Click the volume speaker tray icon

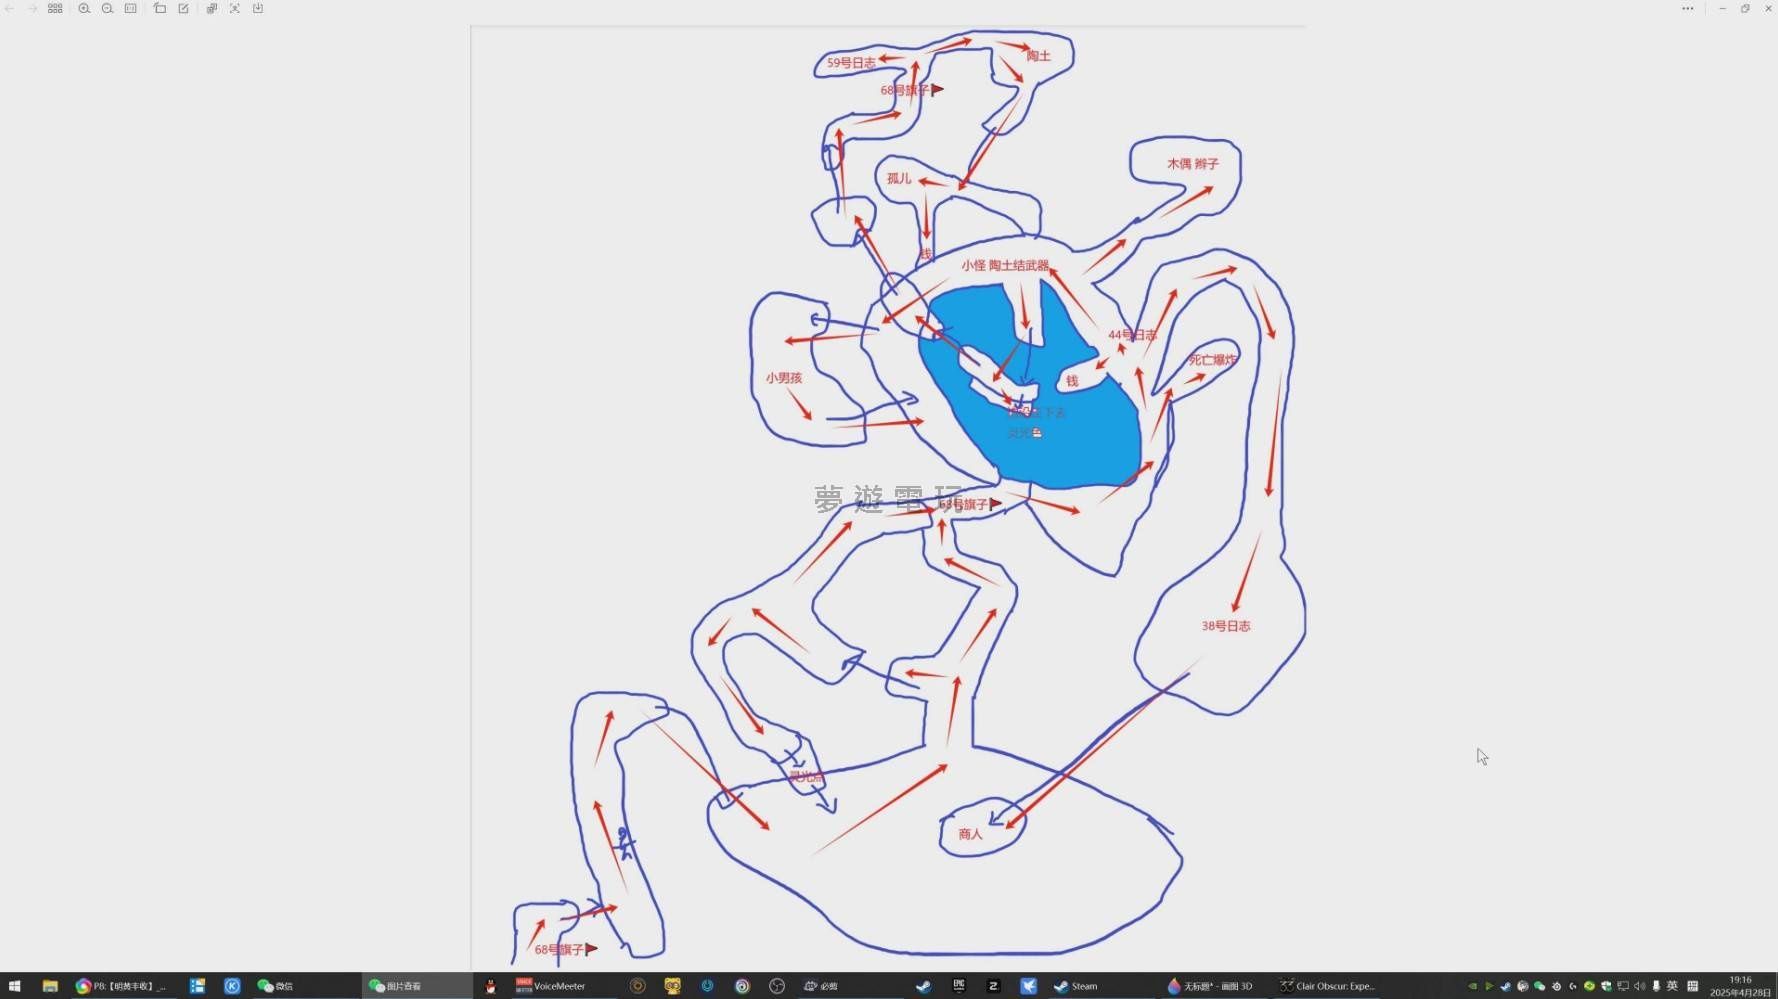tap(1639, 986)
